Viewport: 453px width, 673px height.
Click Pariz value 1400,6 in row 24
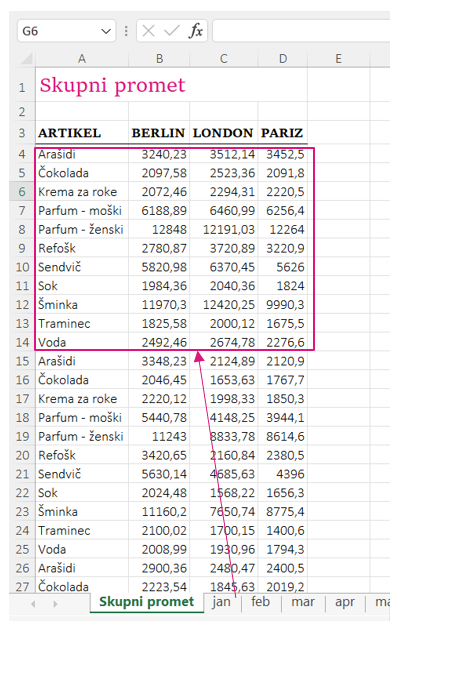tap(283, 531)
